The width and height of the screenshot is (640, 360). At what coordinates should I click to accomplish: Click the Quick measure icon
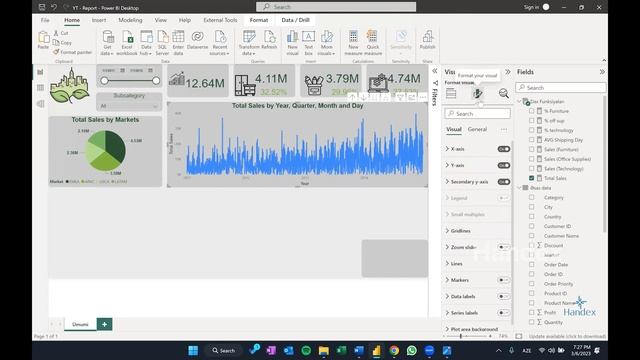pyautogui.click(x=373, y=37)
